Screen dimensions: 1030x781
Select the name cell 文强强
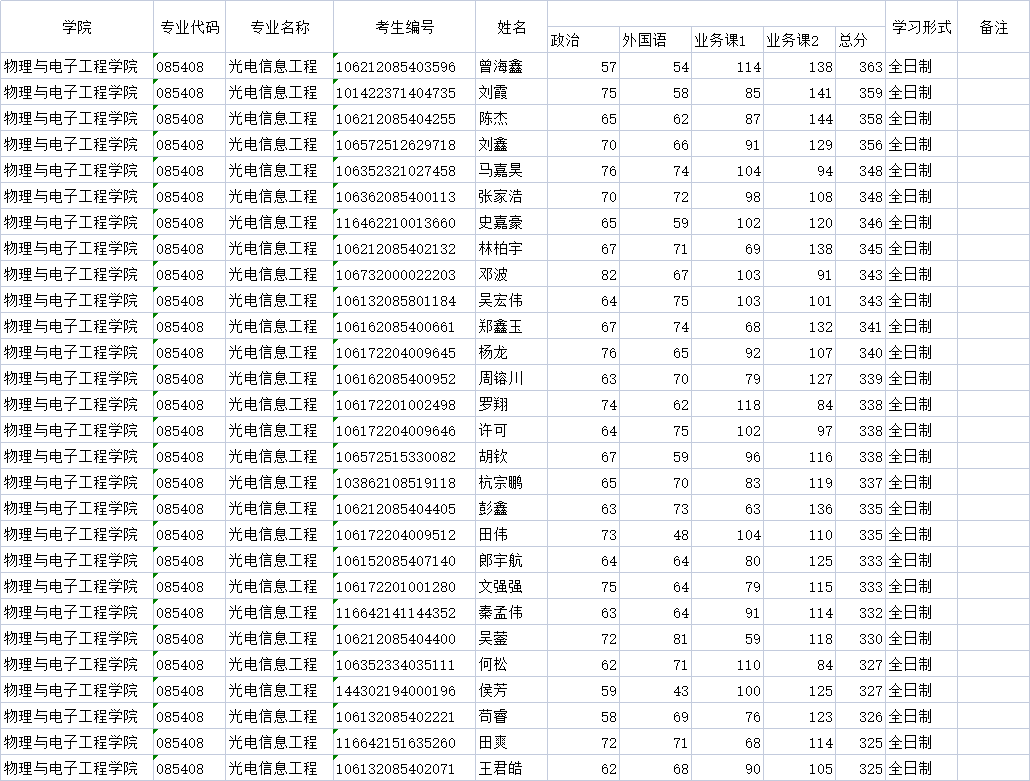click(511, 587)
